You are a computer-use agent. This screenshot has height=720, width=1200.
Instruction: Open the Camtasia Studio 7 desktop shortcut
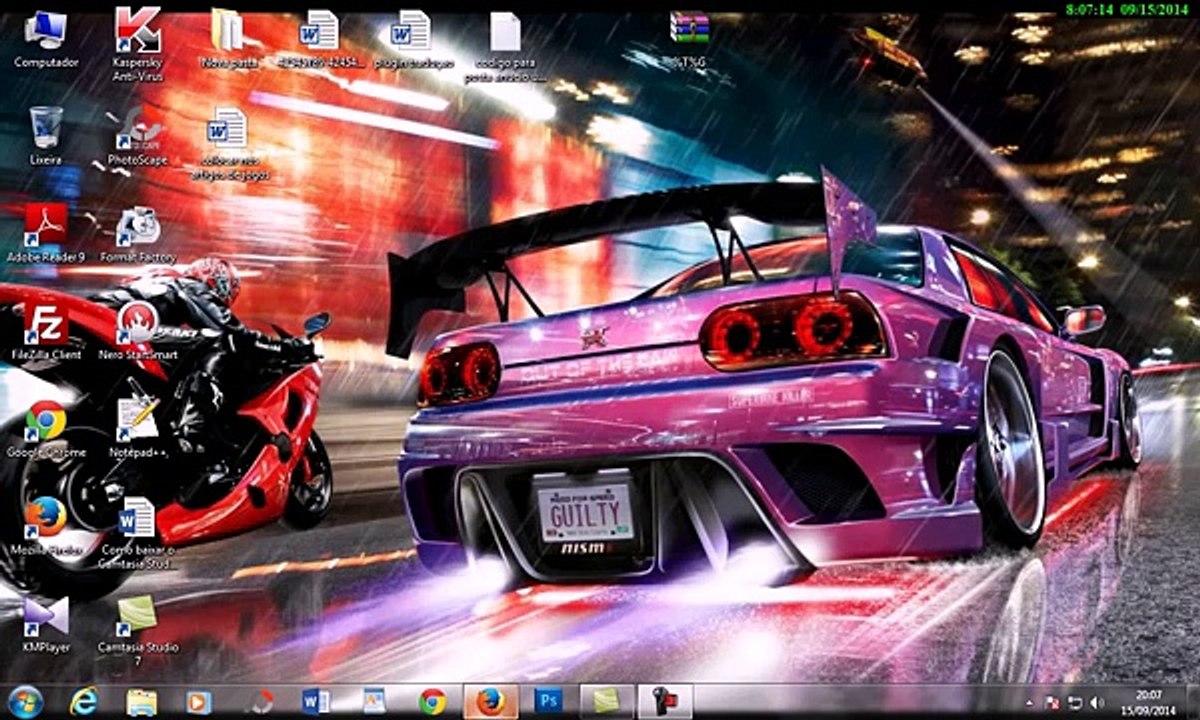[138, 630]
